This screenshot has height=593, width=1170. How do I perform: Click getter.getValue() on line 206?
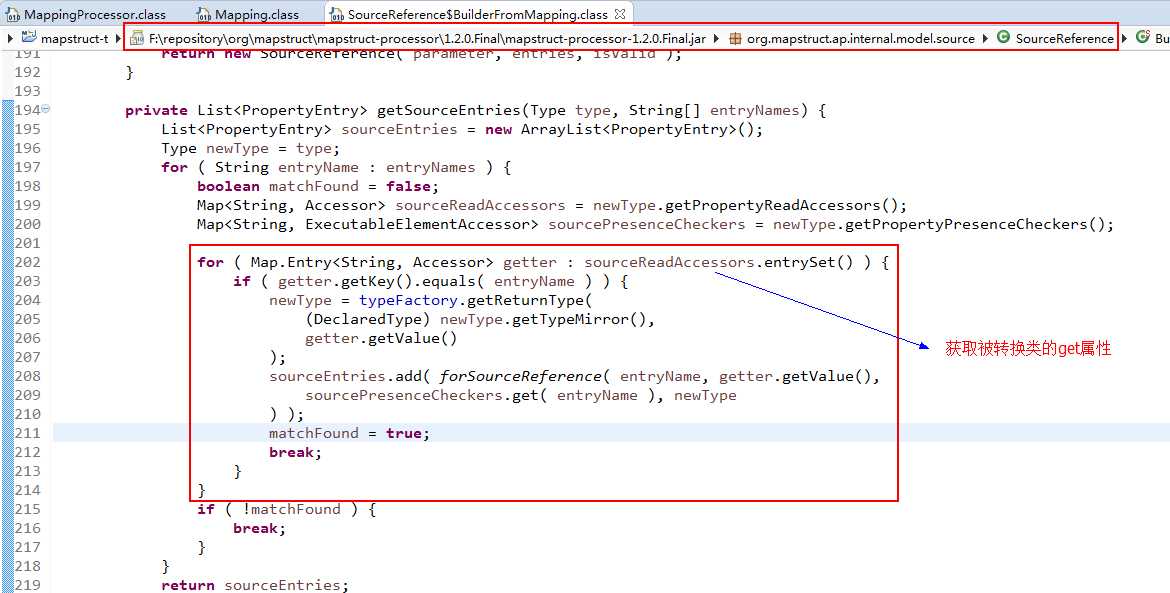381,338
